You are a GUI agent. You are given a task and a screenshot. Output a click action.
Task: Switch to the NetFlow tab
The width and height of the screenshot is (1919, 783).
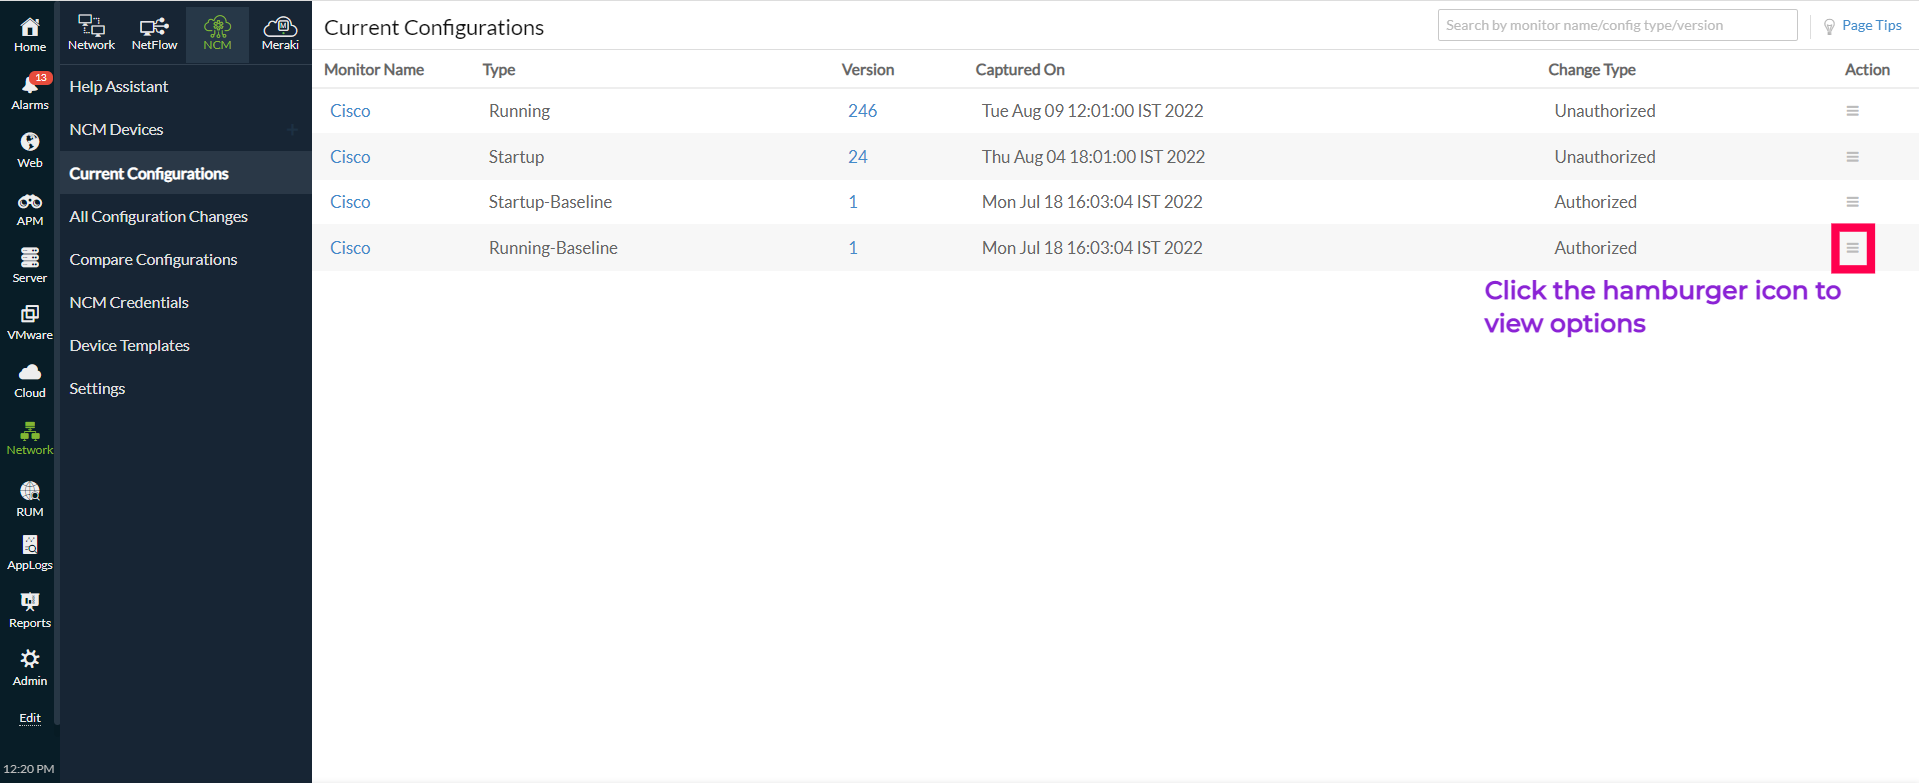[154, 33]
